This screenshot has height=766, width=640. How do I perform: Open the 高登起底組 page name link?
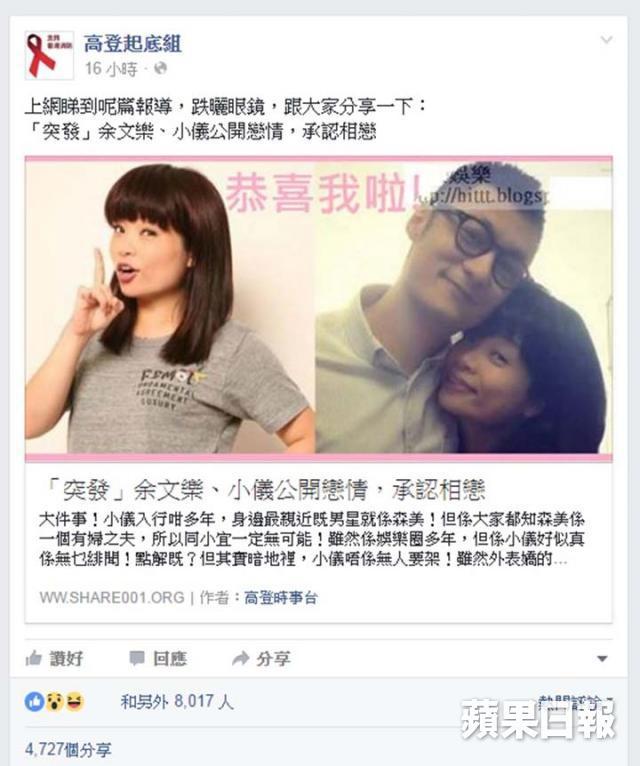pyautogui.click(x=133, y=43)
